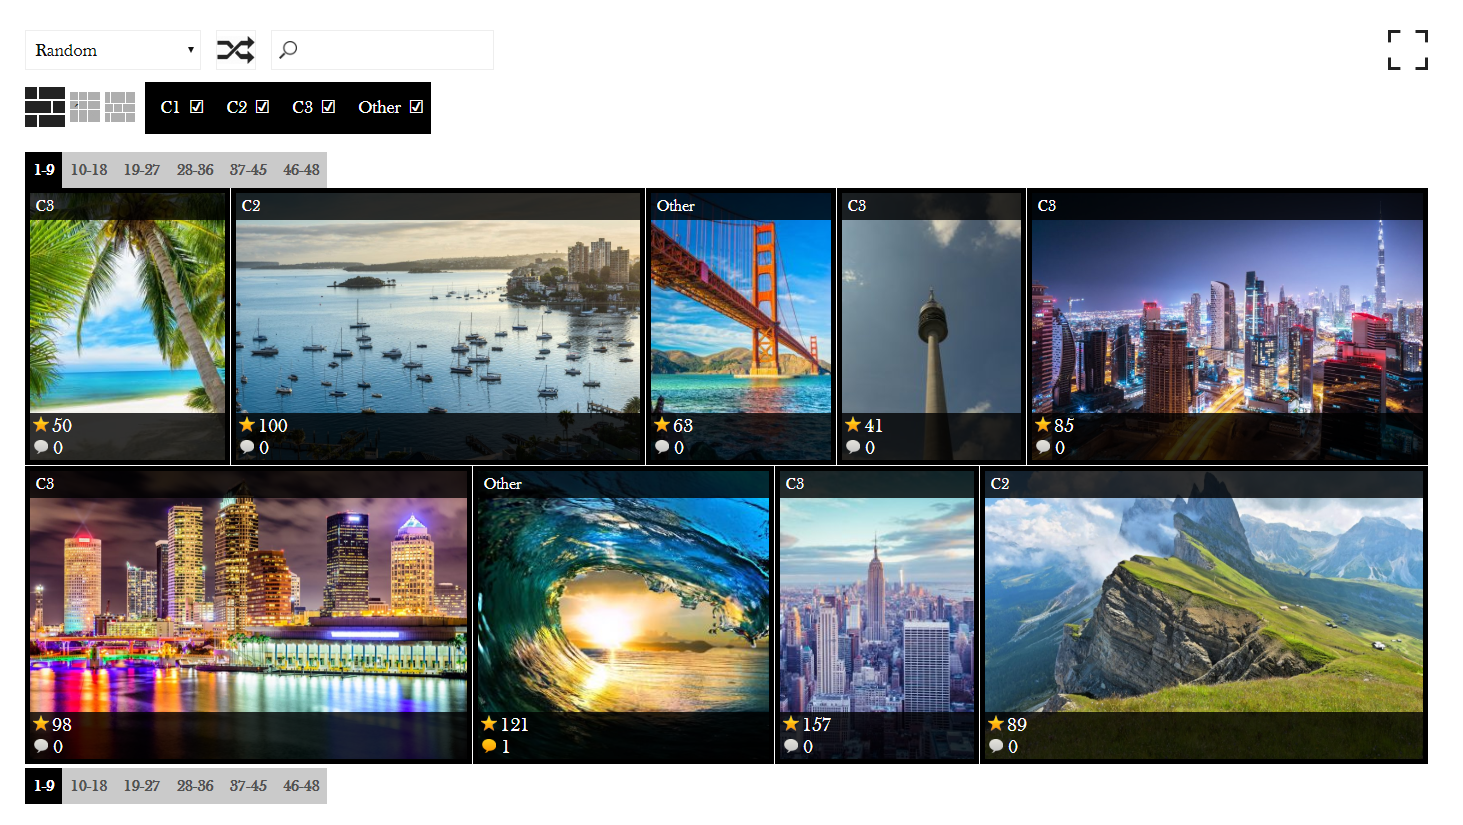Click the star beside rating 50
The width and height of the screenshot is (1463, 825).
[41, 424]
